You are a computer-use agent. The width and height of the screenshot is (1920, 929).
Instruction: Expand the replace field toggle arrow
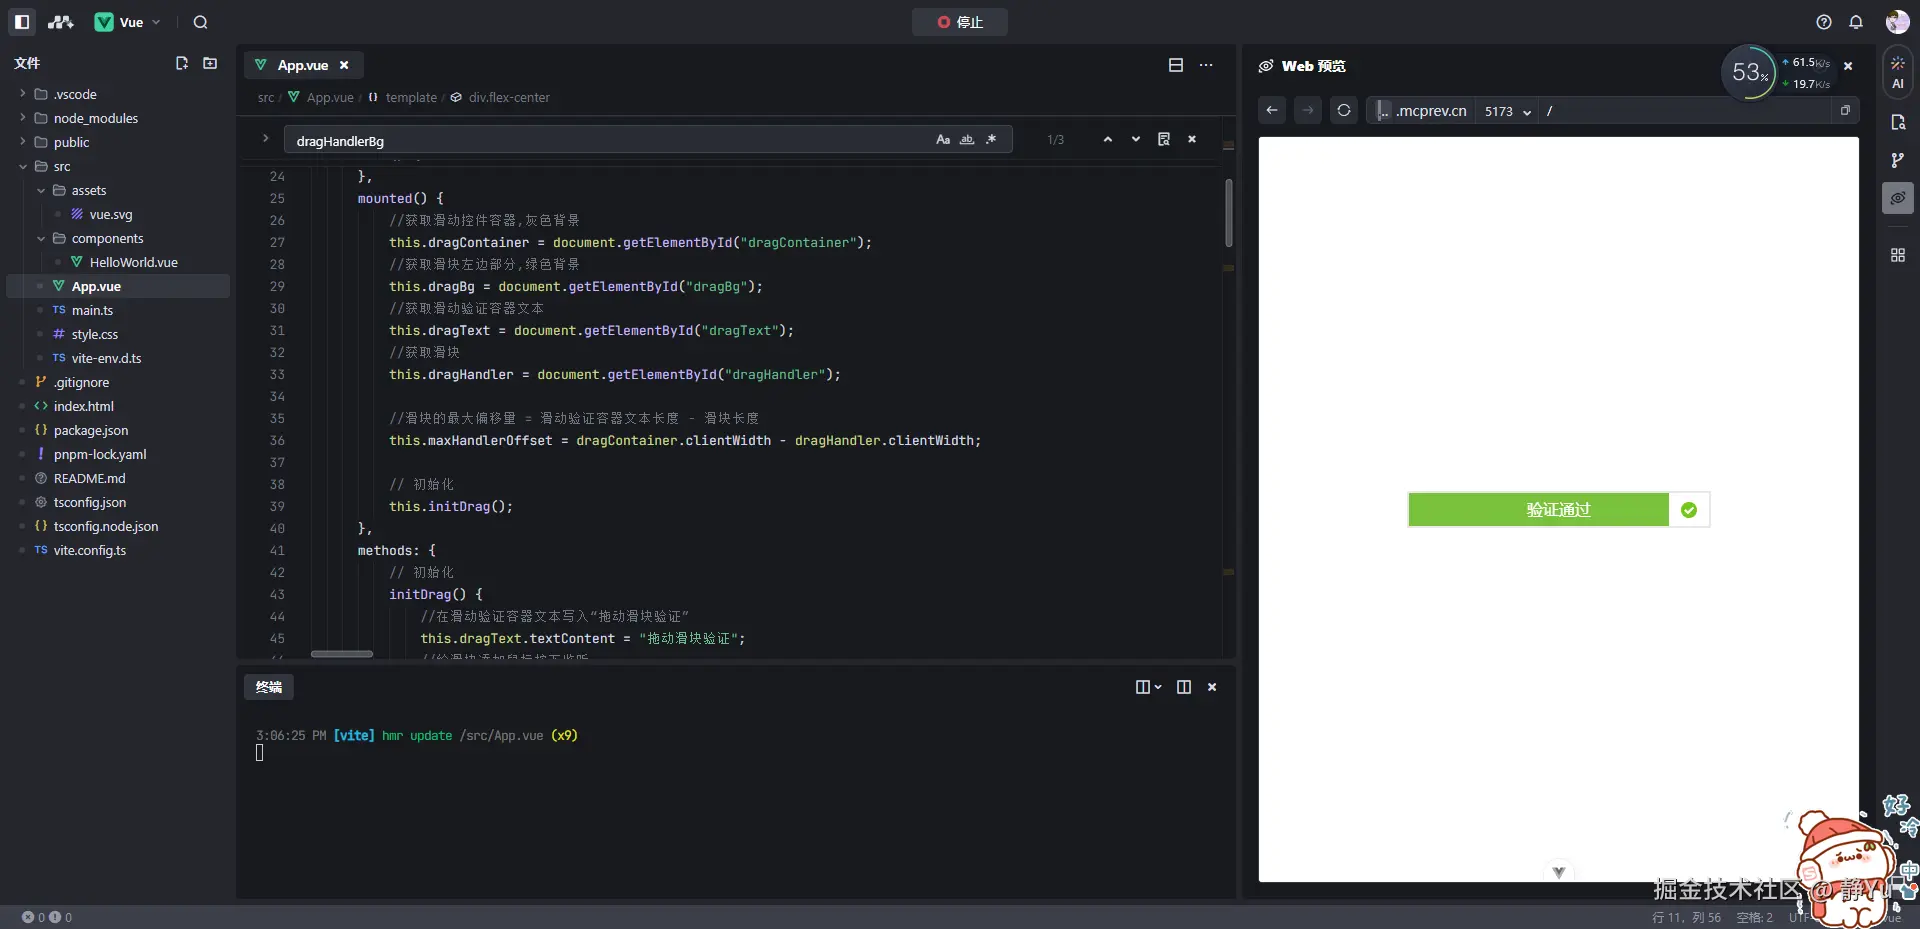(x=265, y=139)
